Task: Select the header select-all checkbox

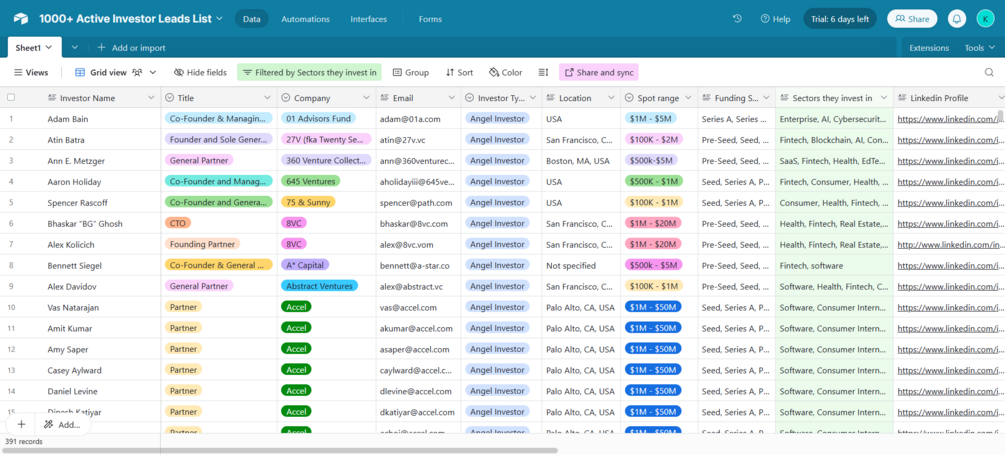Action: click(11, 98)
